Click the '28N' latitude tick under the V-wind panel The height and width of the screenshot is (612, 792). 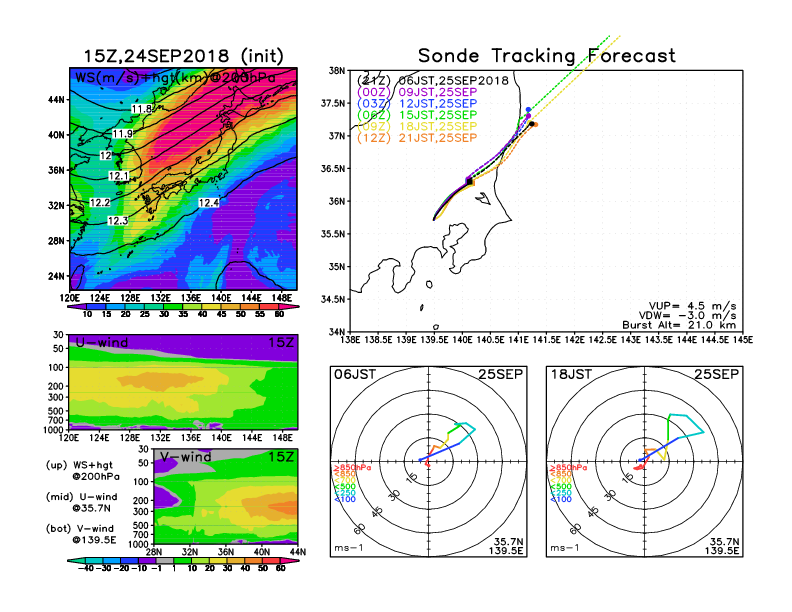pos(154,551)
